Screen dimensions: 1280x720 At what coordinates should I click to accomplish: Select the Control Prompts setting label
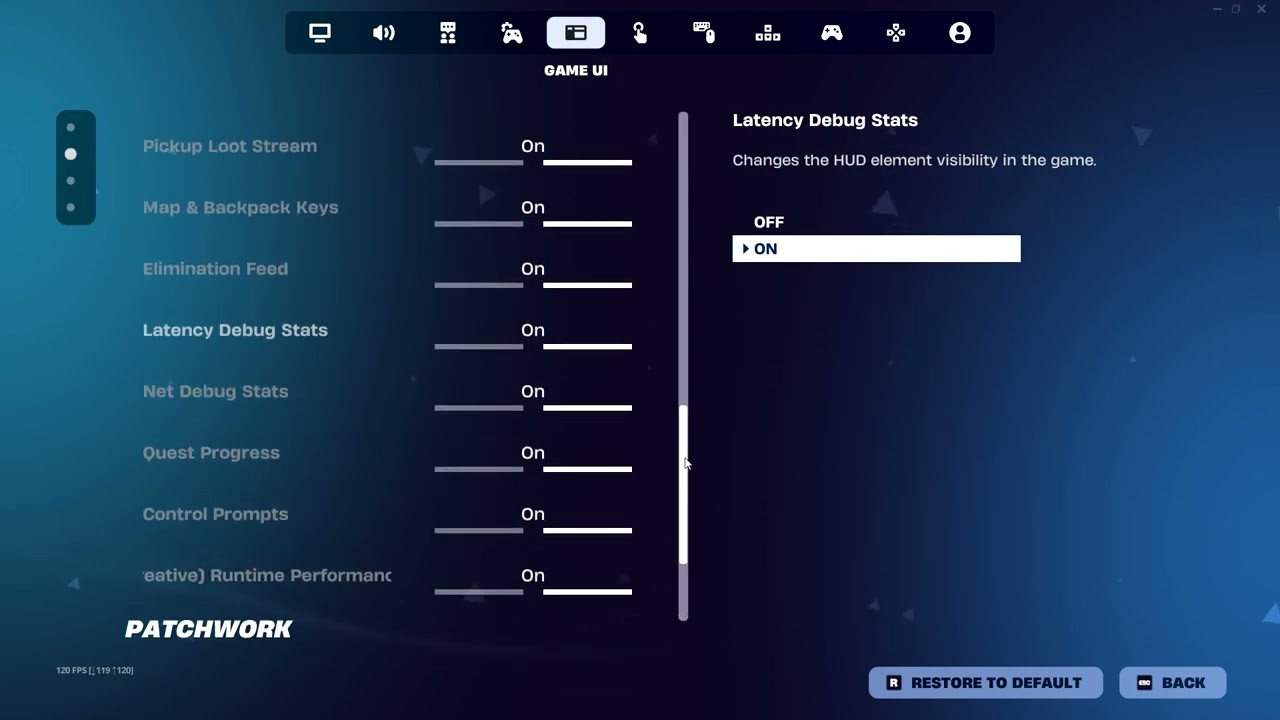215,514
